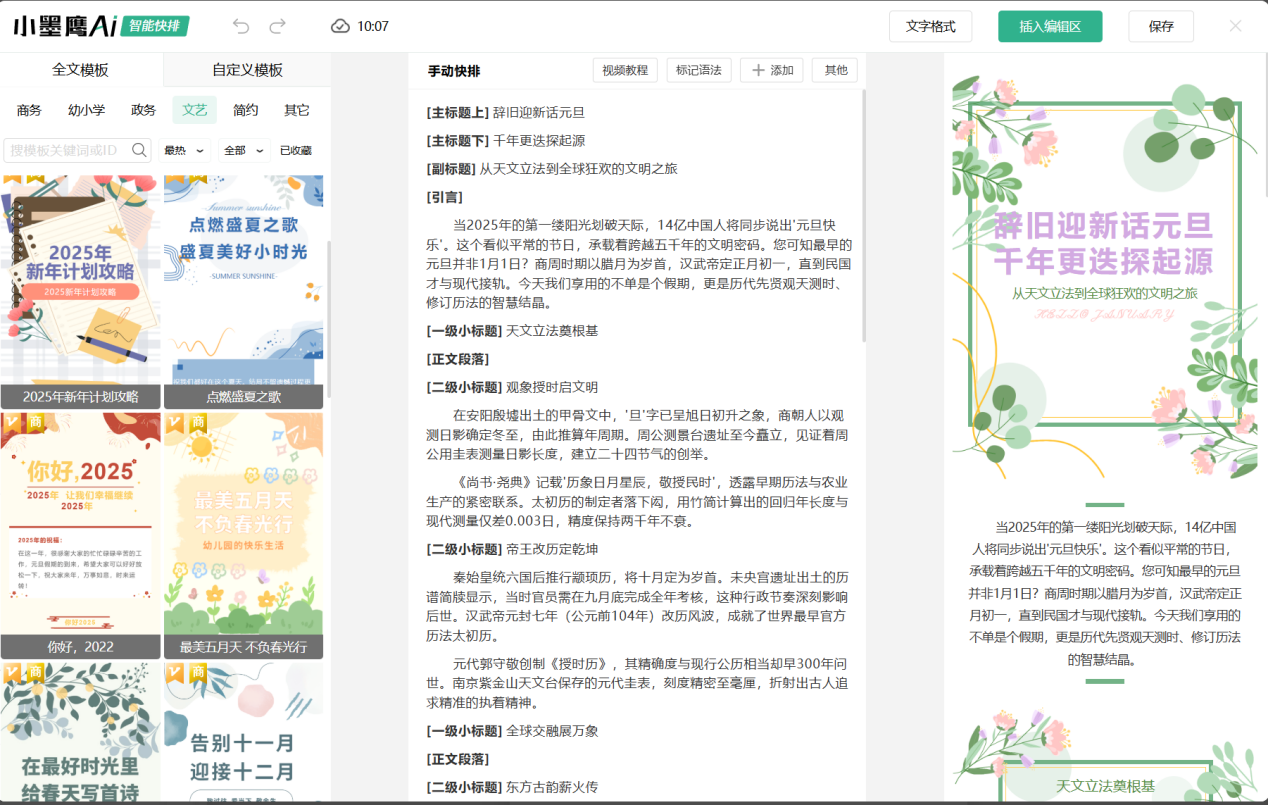This screenshot has width=1268, height=805.
Task: Click the plus icon on 添加
Action: [x=758, y=70]
